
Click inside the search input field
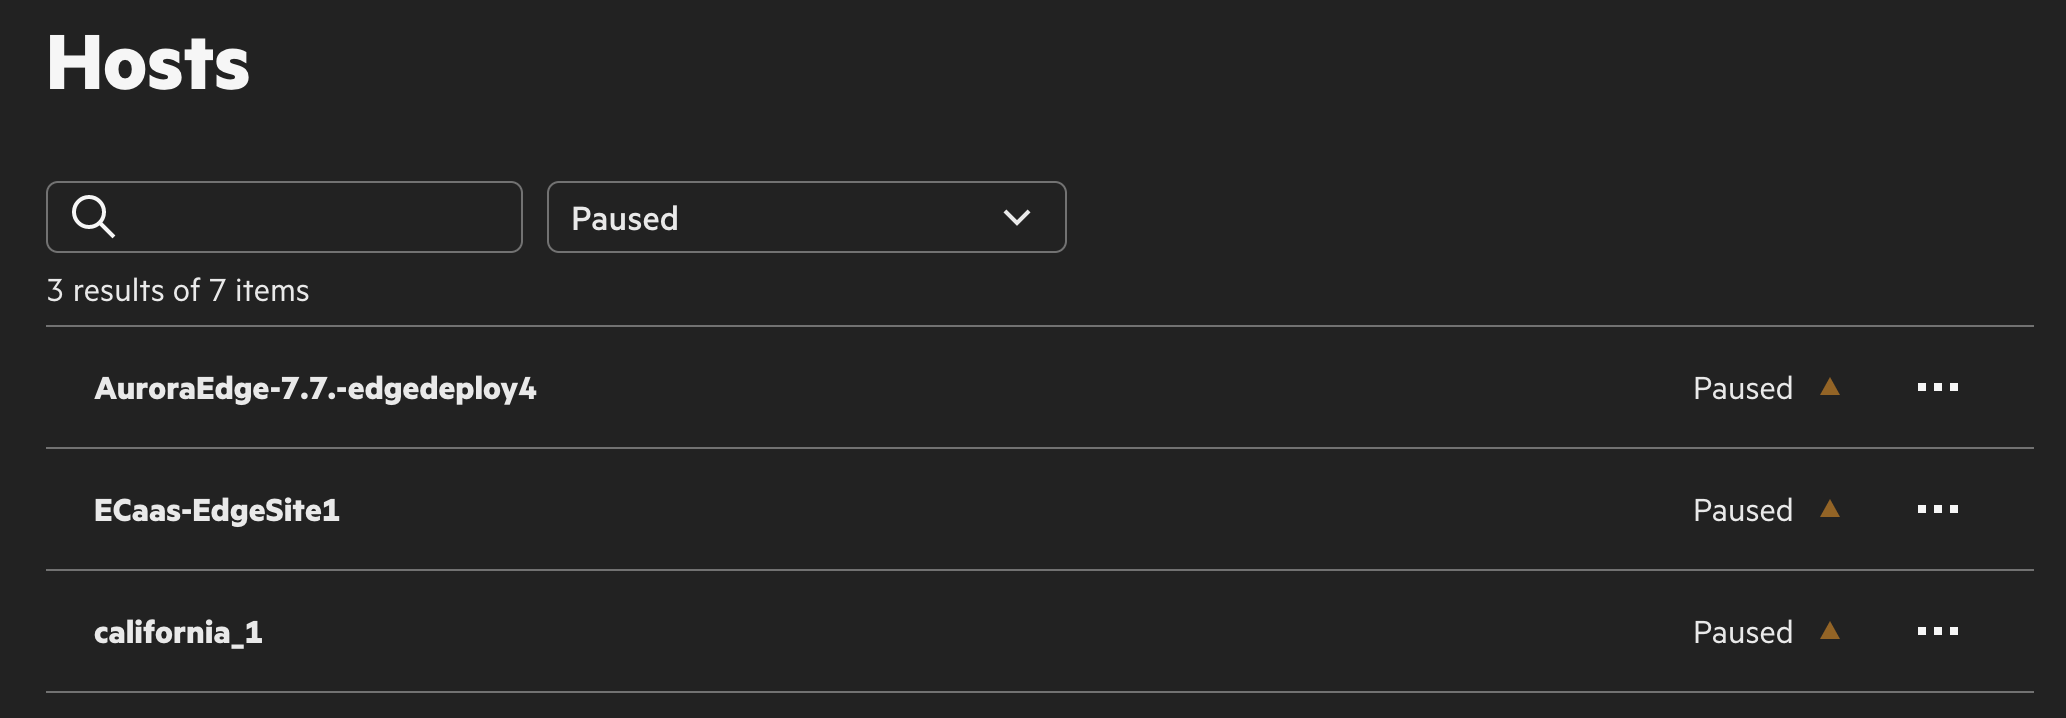[300, 216]
